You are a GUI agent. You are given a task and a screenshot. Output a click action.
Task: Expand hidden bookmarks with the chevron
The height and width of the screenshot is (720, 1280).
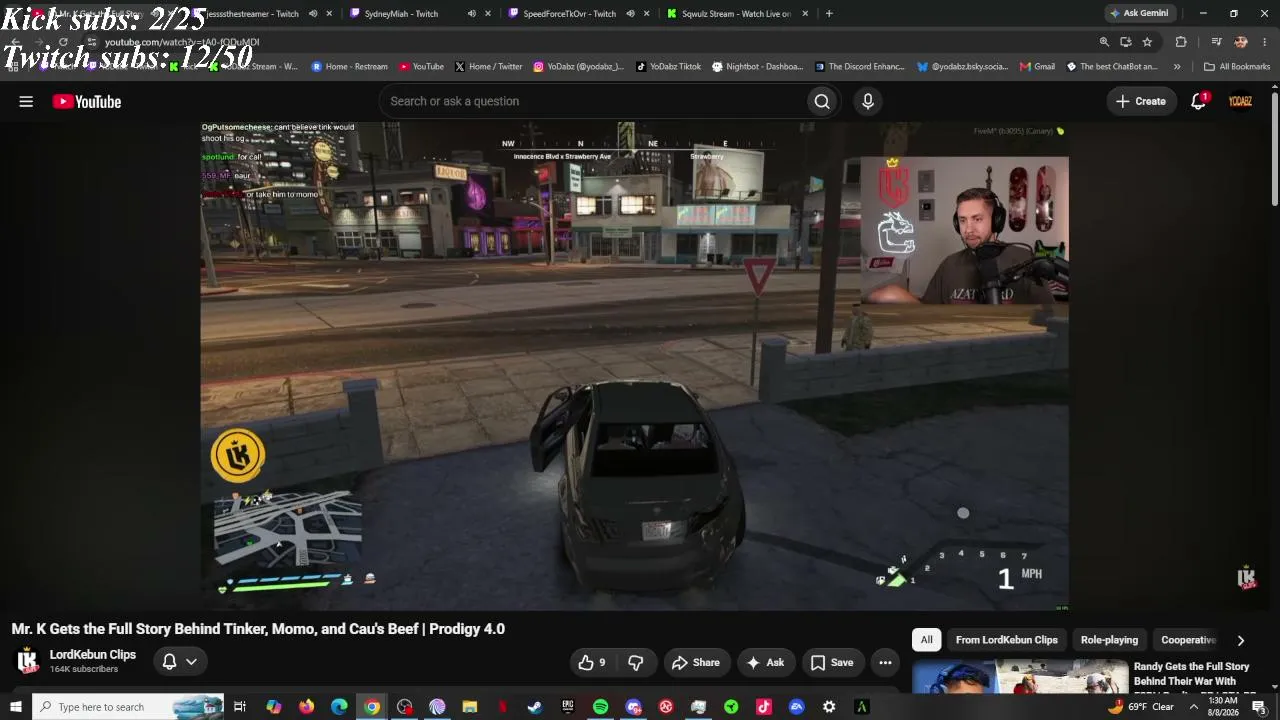1177,67
